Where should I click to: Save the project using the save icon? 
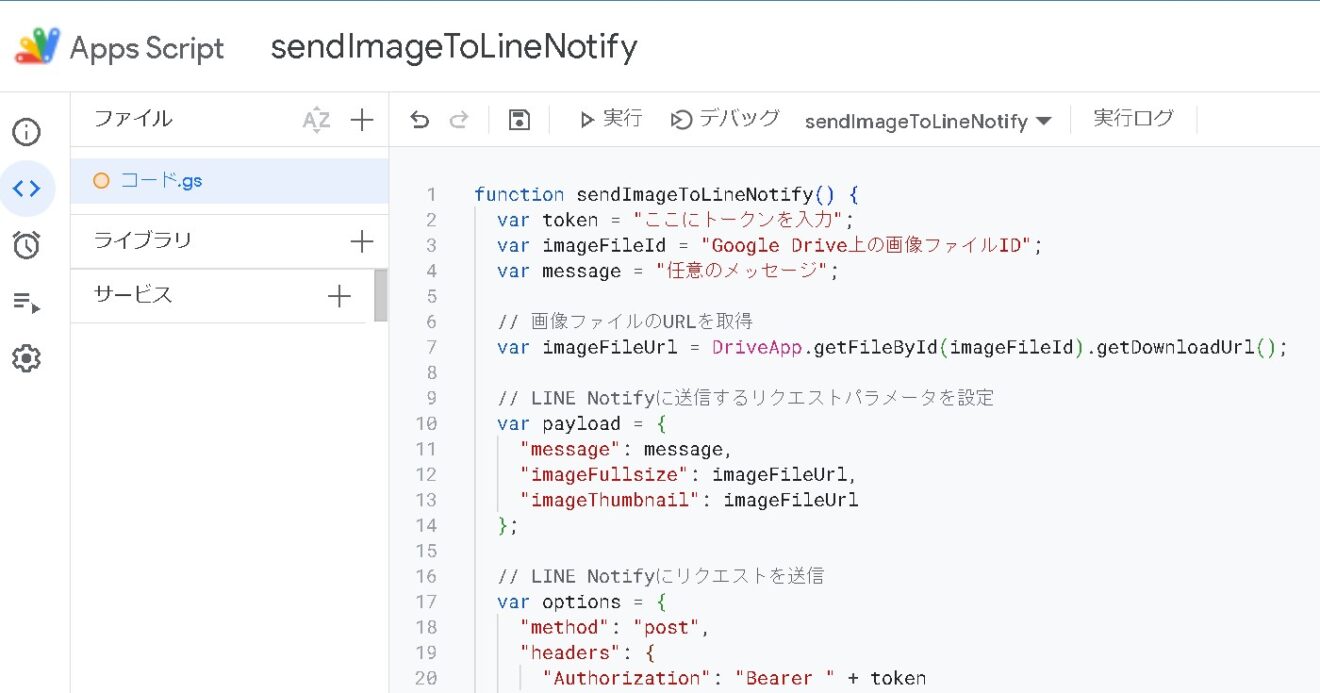pyautogui.click(x=519, y=118)
